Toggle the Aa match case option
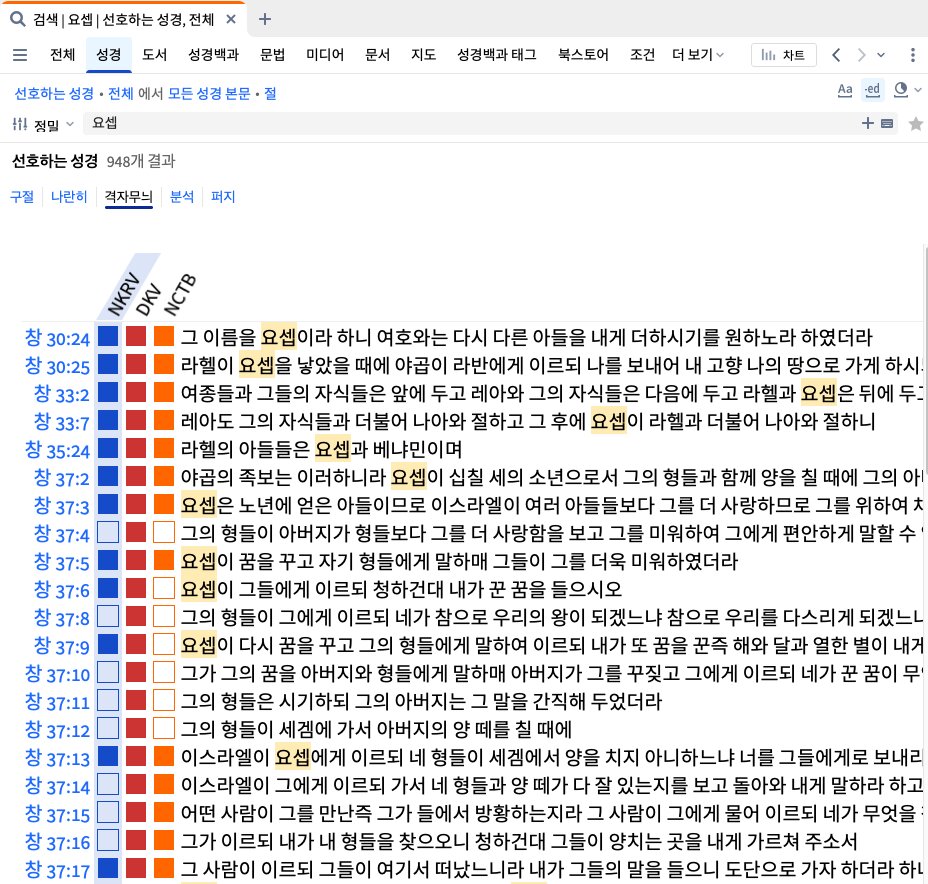Viewport: 928px width, 884px height. [845, 90]
